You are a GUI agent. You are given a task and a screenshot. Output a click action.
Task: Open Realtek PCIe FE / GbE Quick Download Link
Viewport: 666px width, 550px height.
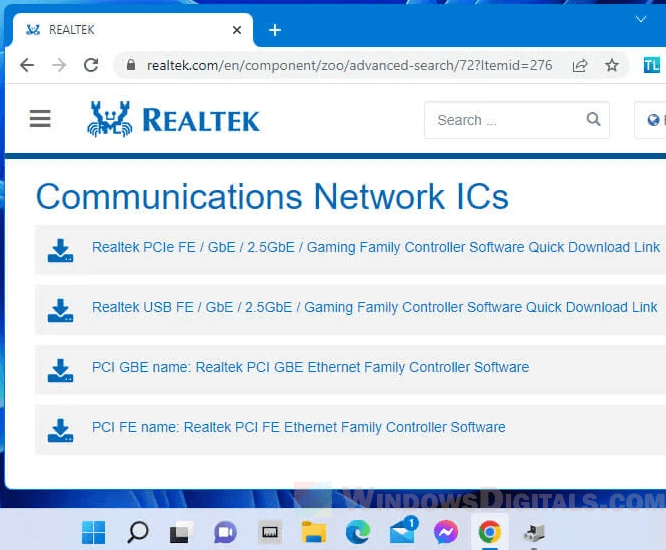click(x=375, y=247)
